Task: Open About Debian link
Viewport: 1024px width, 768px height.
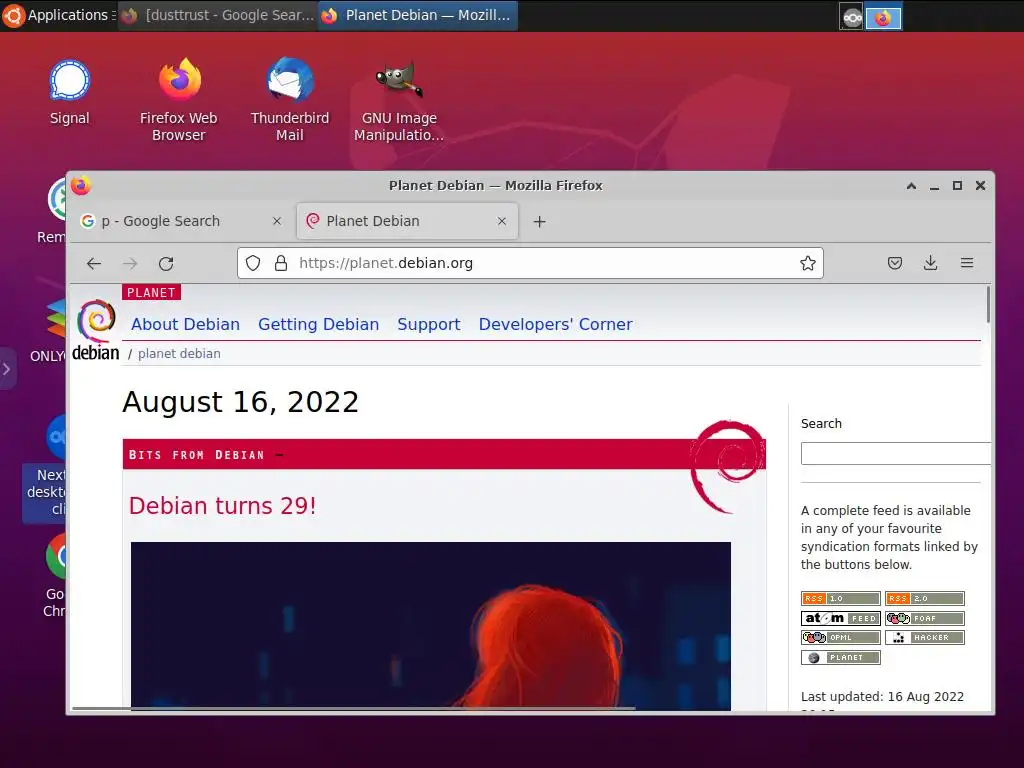Action: [185, 325]
